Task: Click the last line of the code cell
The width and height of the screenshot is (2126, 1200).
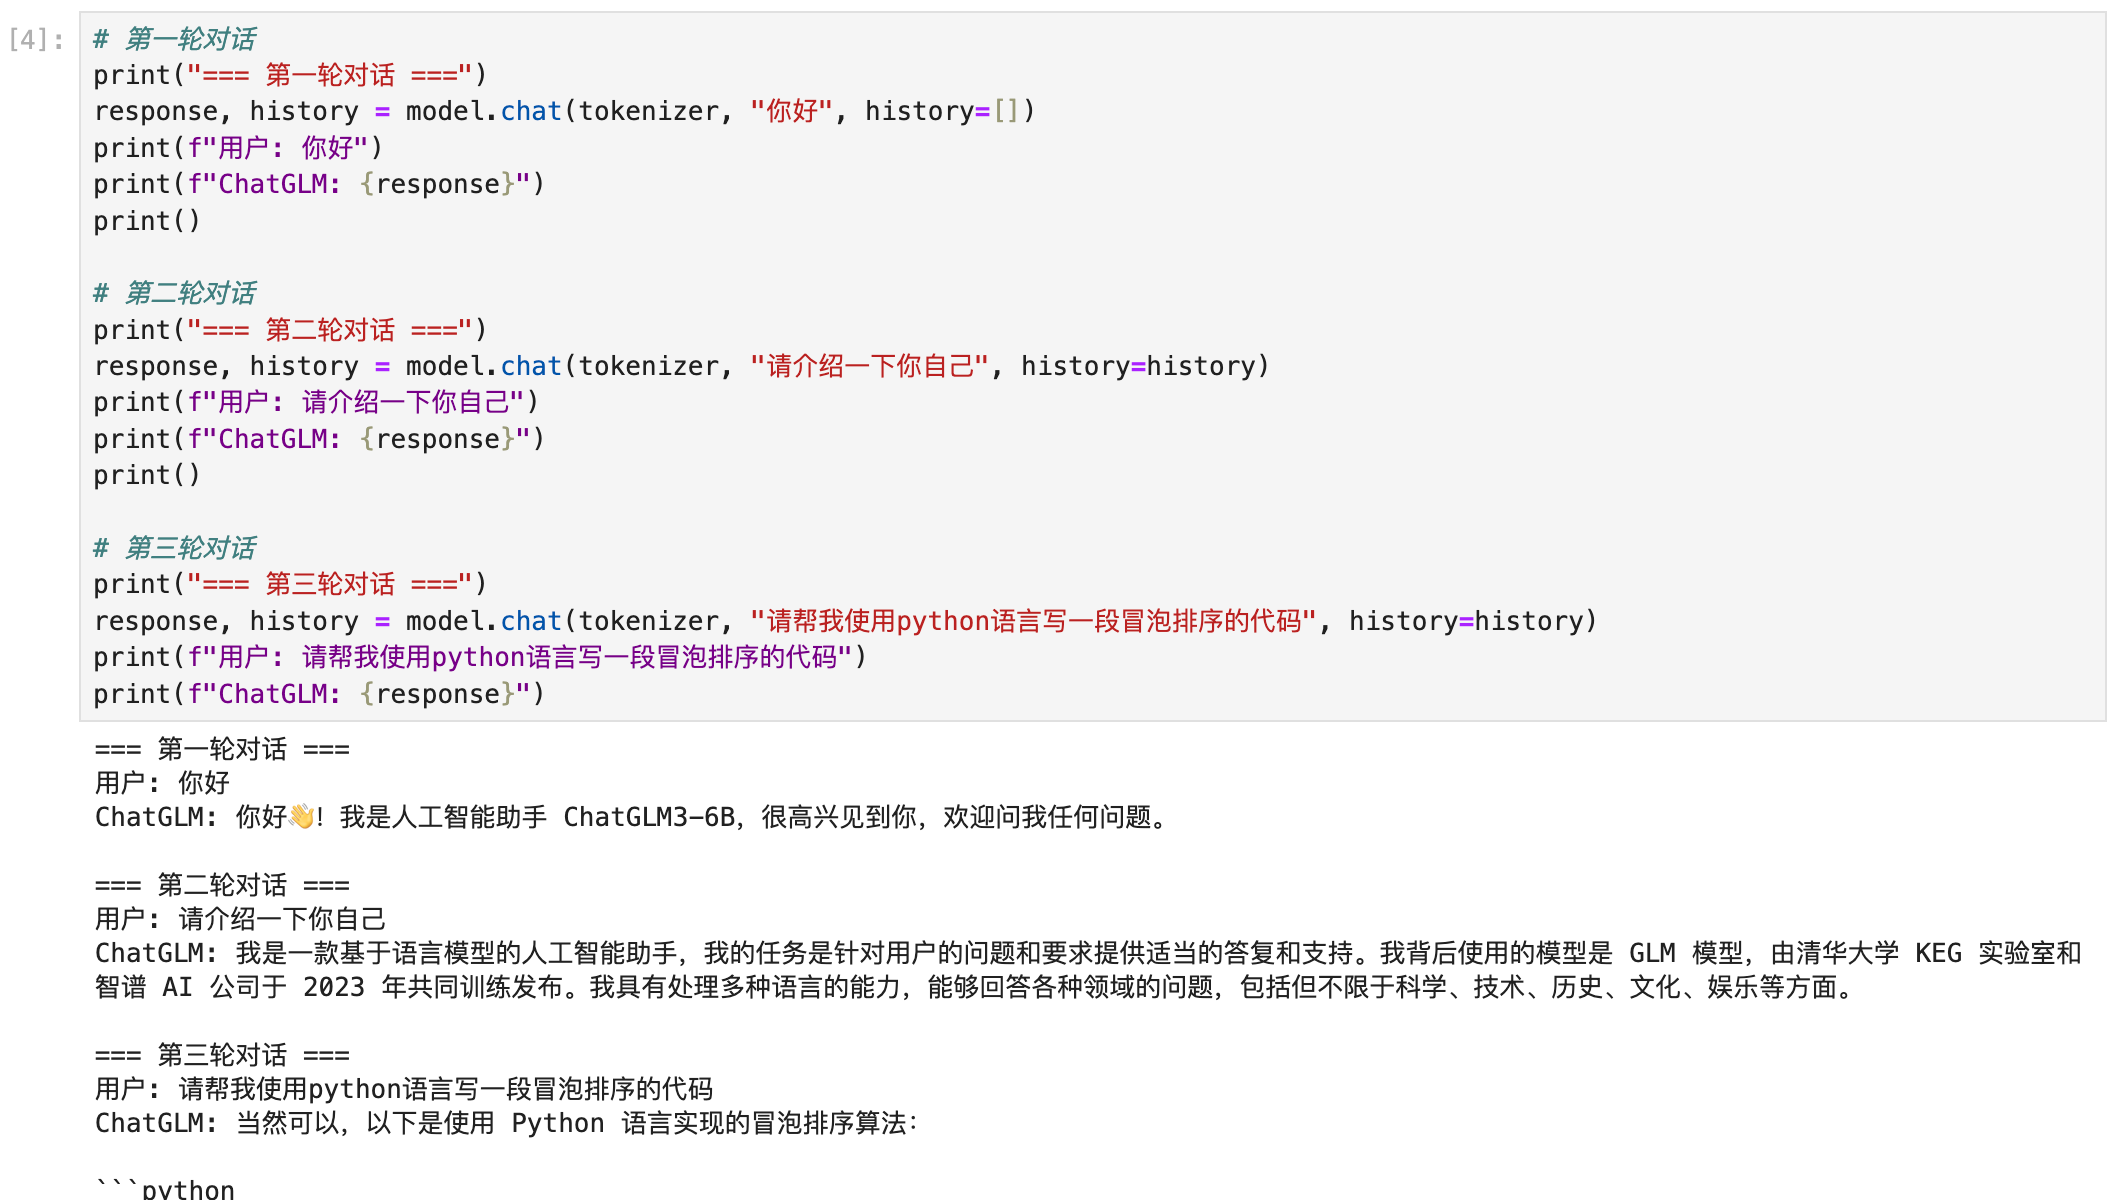Action: [318, 694]
